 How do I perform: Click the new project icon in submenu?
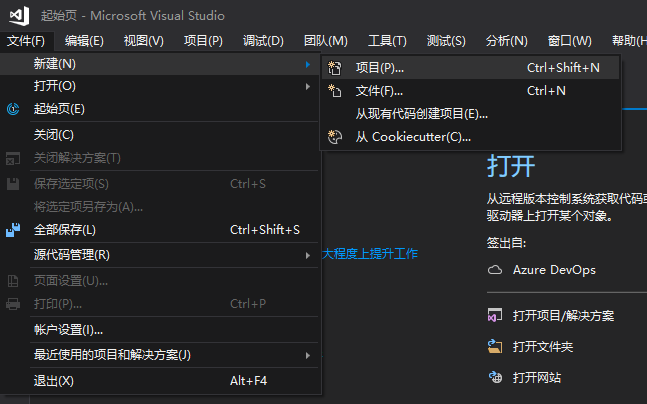click(x=335, y=68)
